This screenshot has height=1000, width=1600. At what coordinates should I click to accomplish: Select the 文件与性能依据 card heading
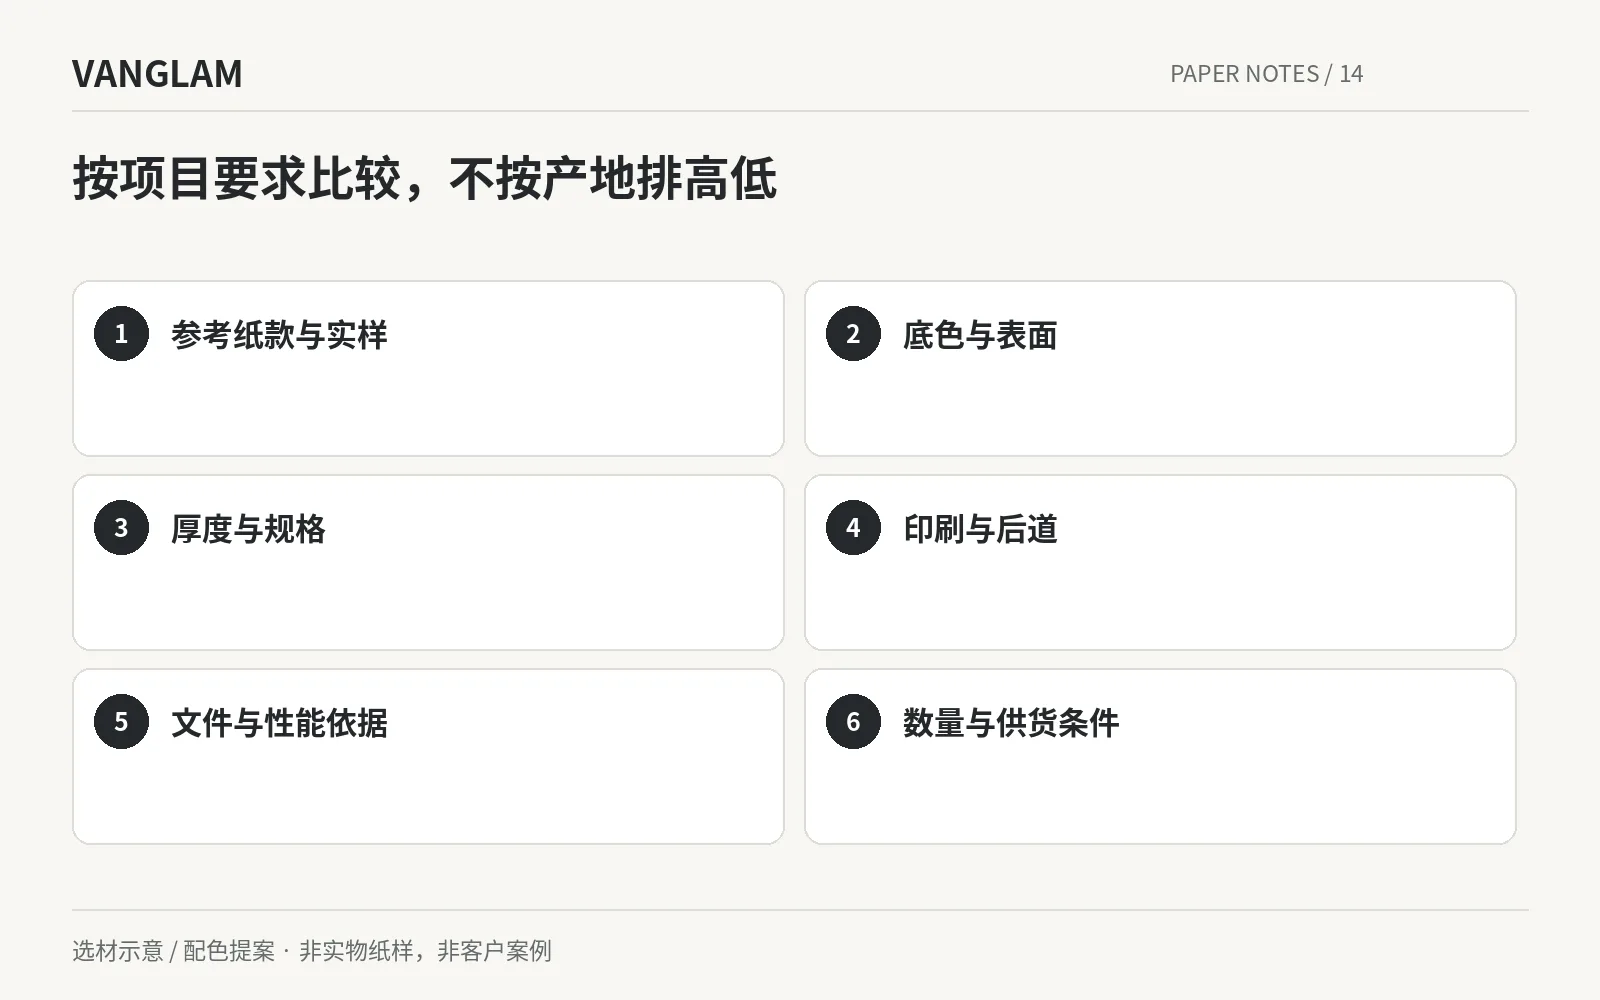coord(279,723)
